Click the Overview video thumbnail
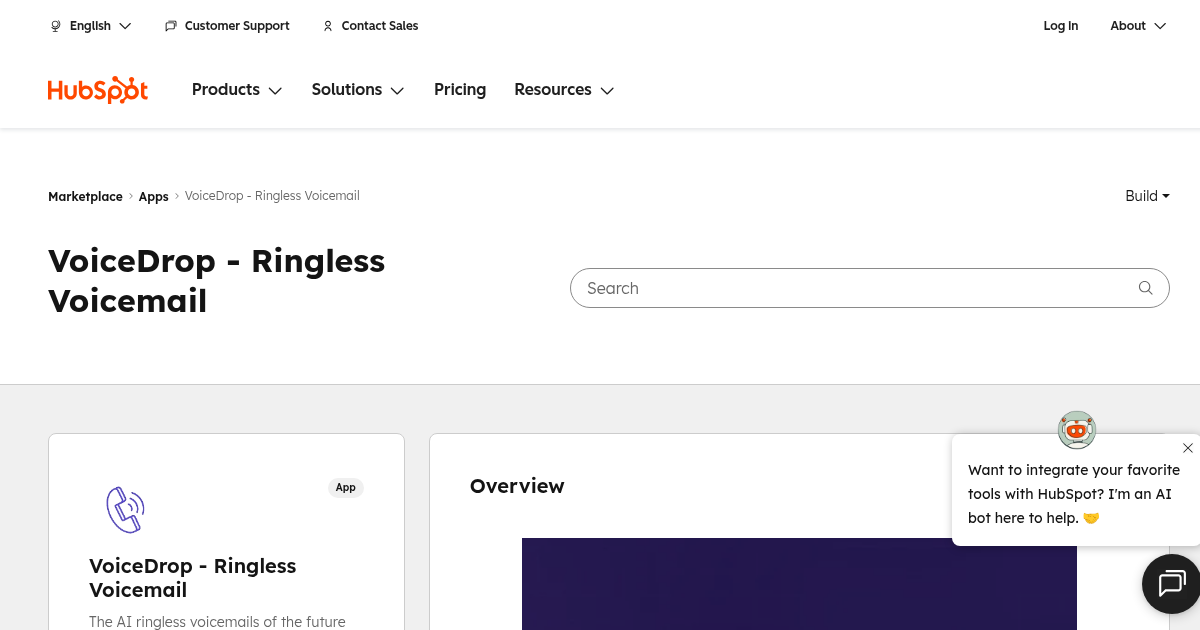This screenshot has width=1200, height=630. (x=799, y=584)
